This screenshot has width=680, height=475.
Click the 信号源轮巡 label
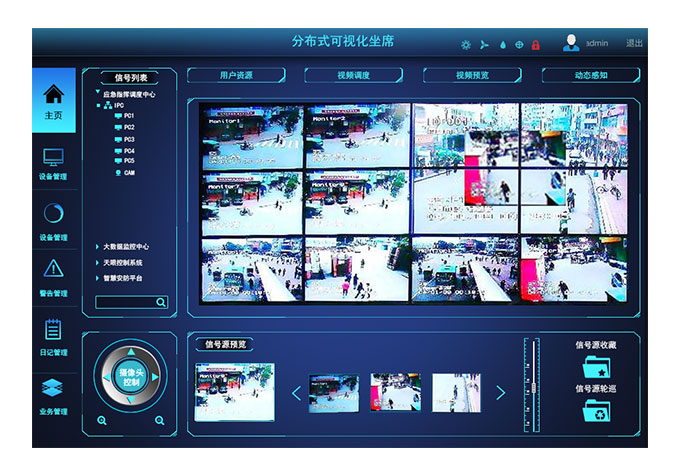pos(596,389)
